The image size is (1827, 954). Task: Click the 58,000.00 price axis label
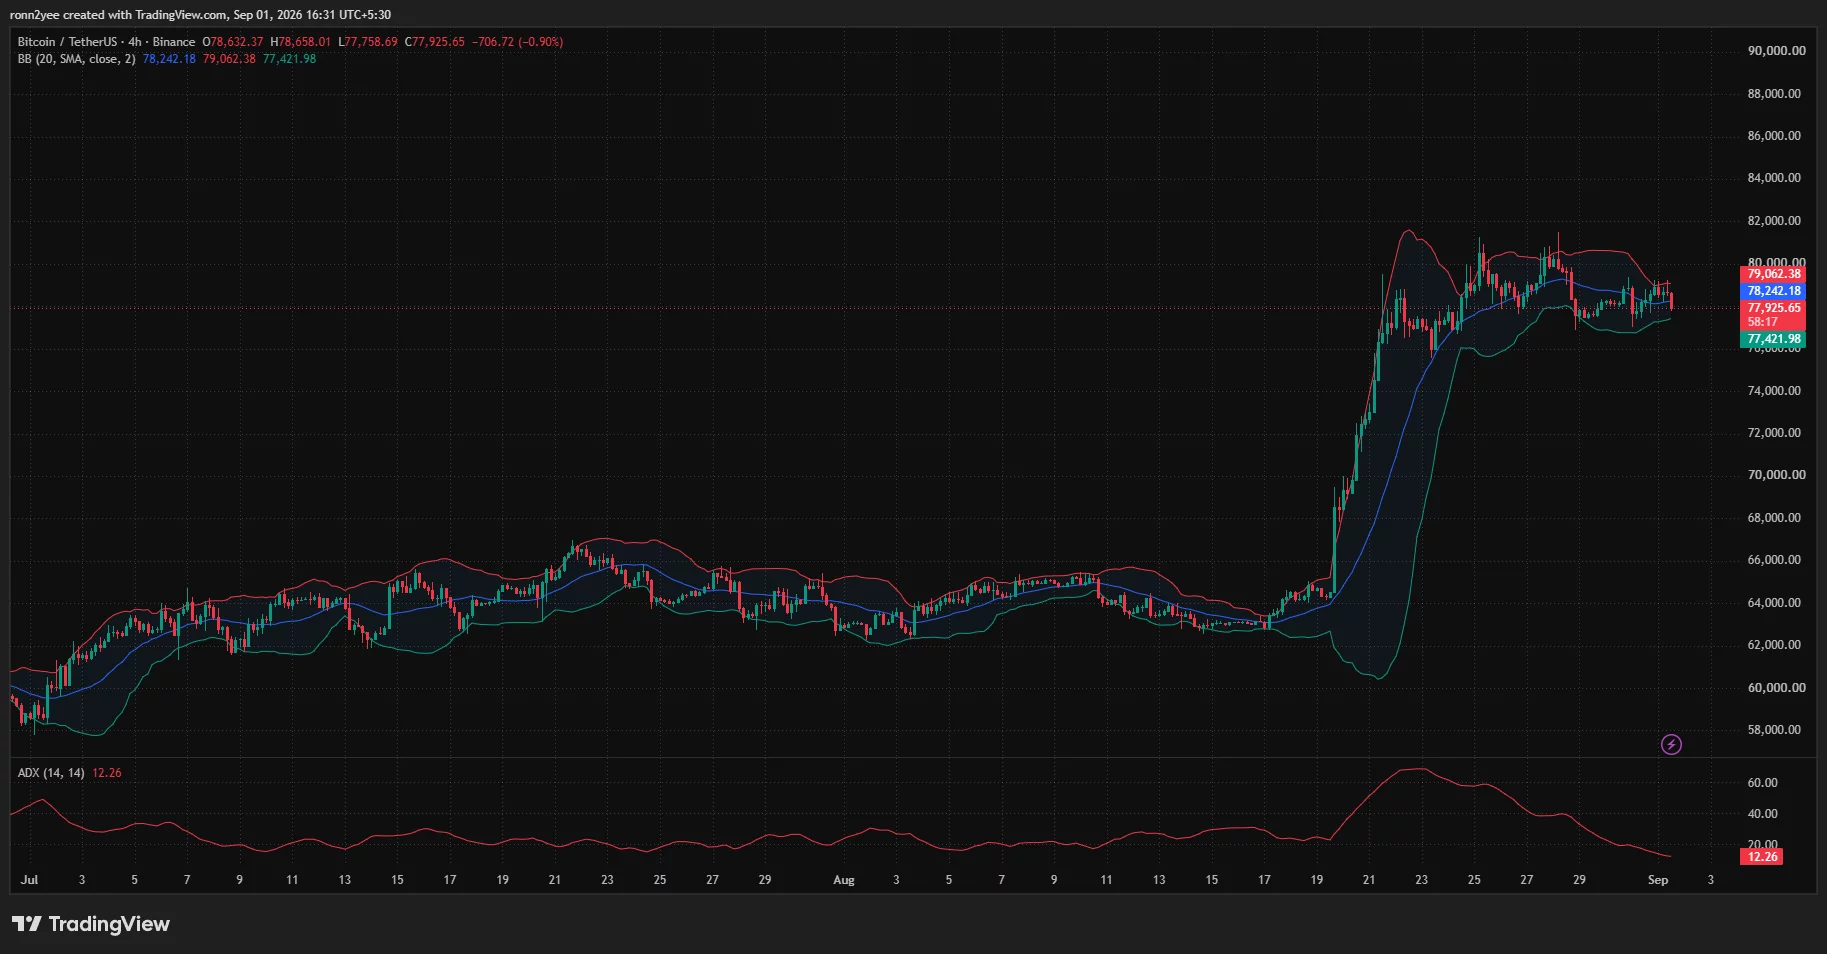pyautogui.click(x=1774, y=730)
